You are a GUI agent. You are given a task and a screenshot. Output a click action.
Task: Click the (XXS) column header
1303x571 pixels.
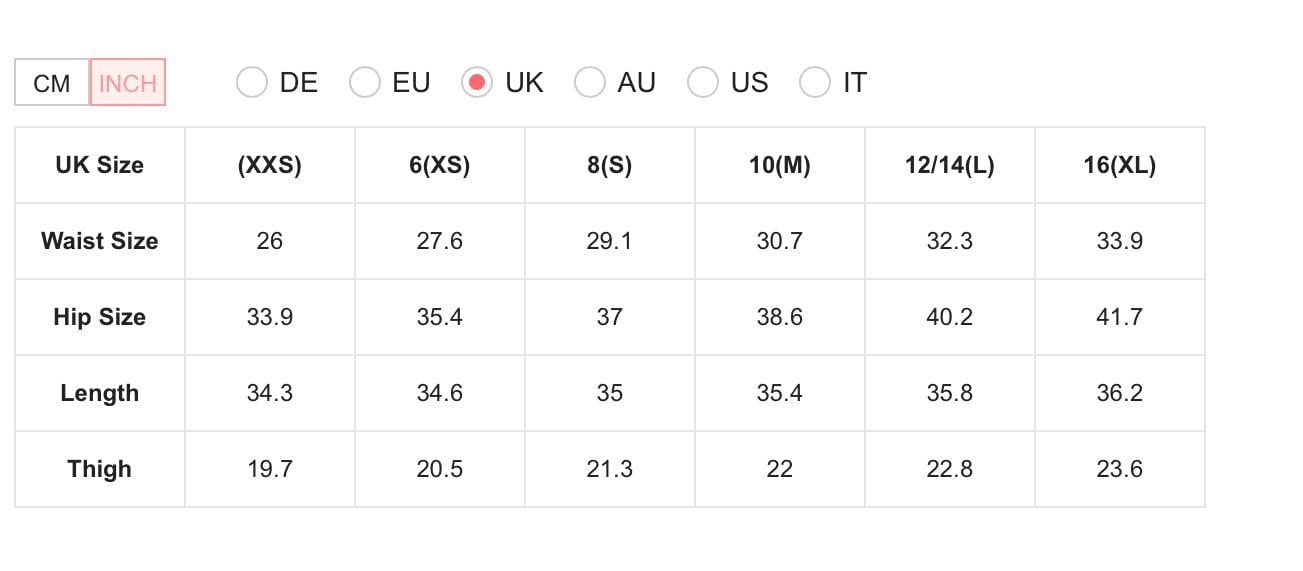(270, 165)
